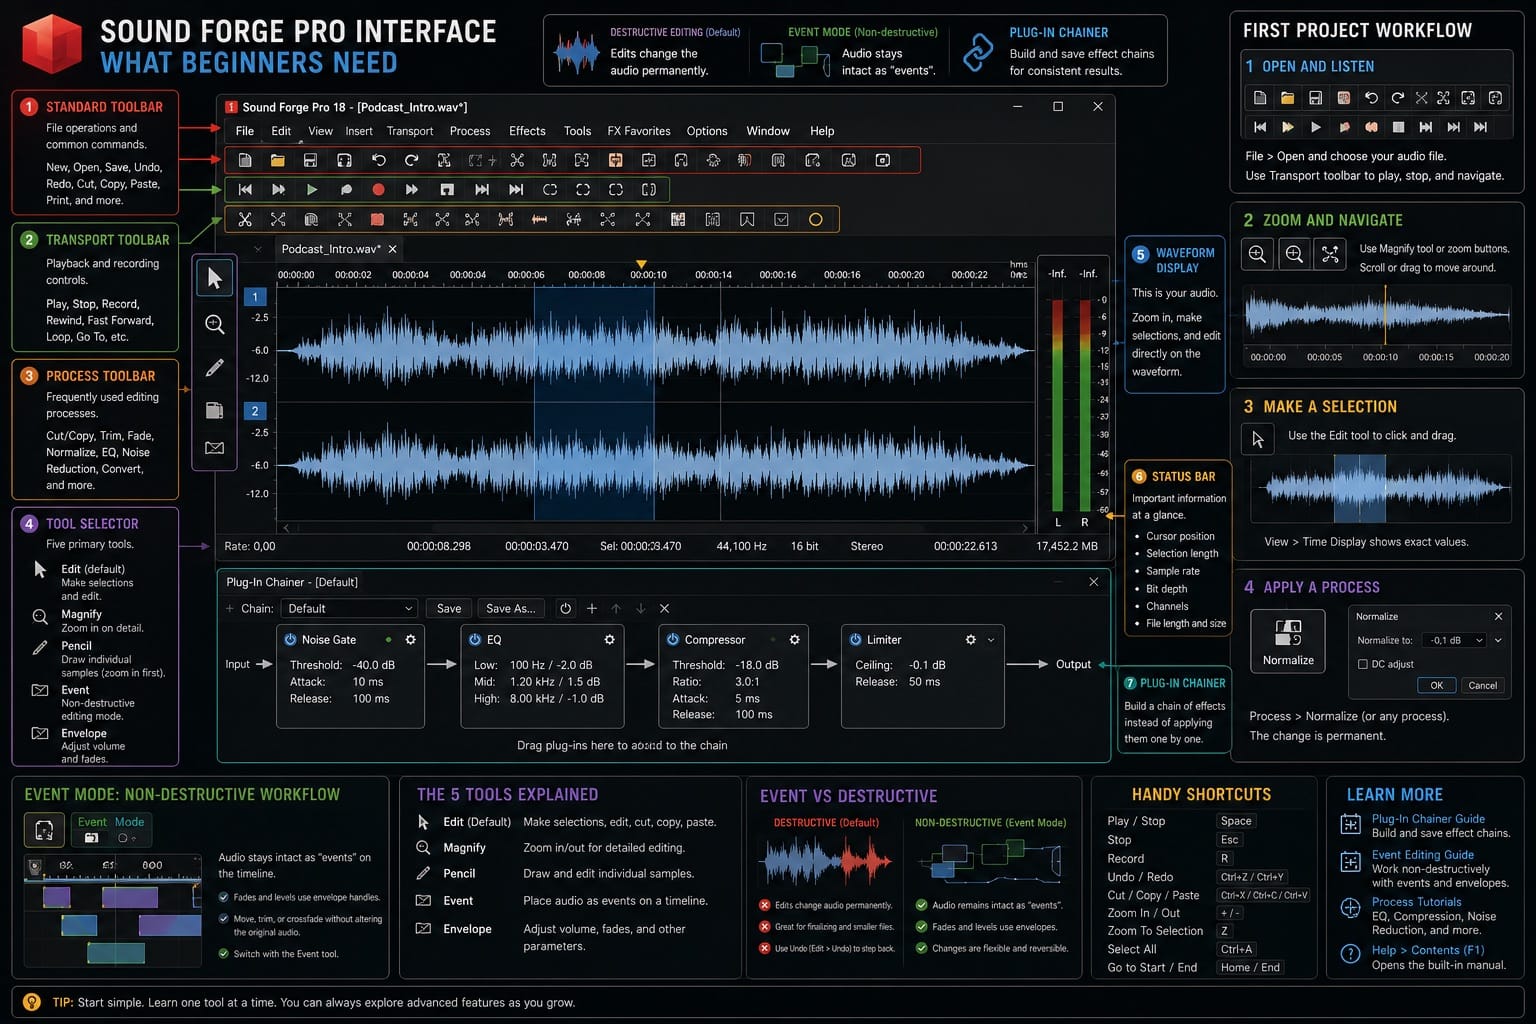Click Save icon in Sound Forge window toolbar
The image size is (1536, 1024).
tap(311, 160)
